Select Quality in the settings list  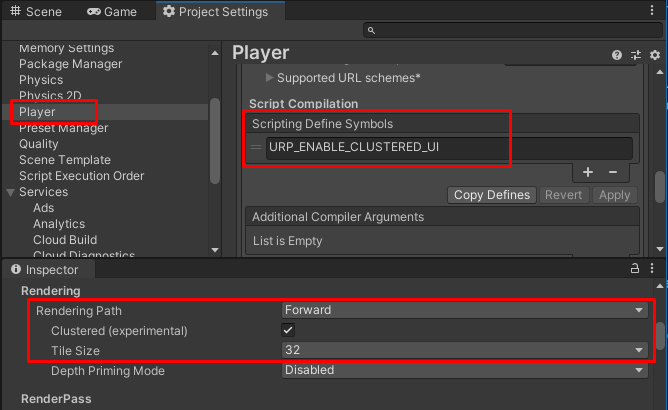[39, 144]
